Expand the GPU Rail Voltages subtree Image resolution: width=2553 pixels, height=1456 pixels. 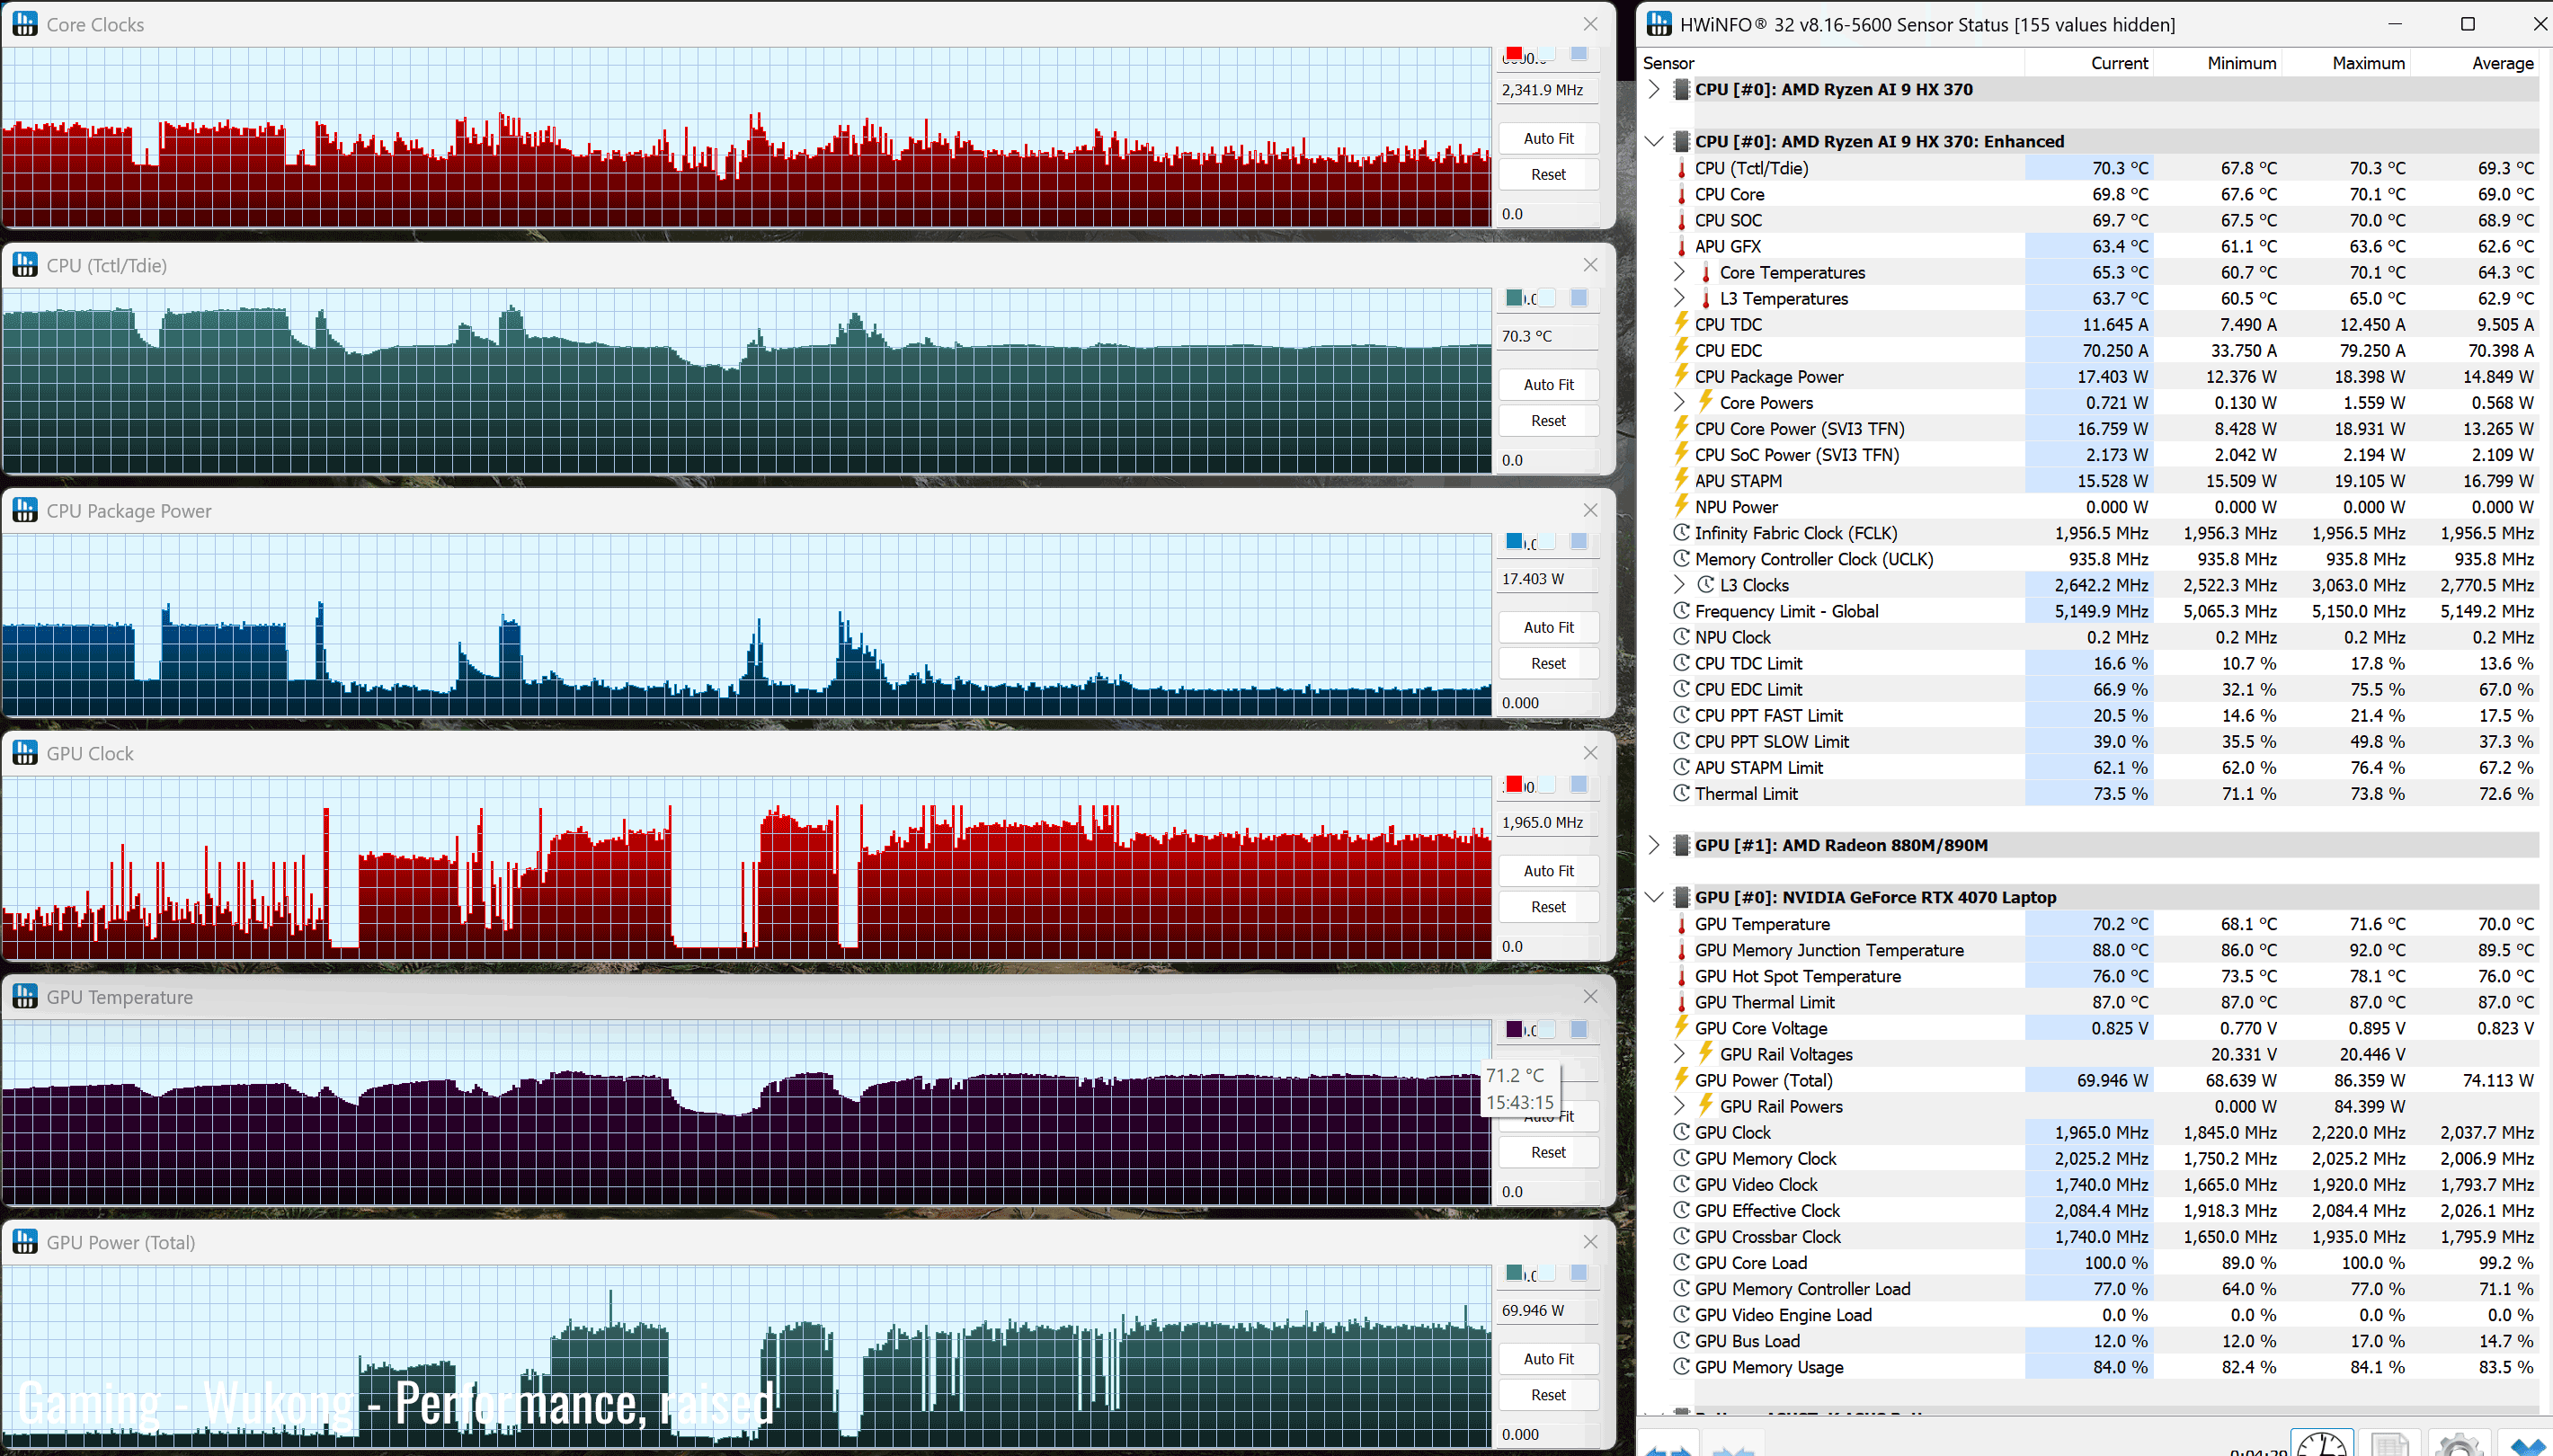[1680, 1054]
